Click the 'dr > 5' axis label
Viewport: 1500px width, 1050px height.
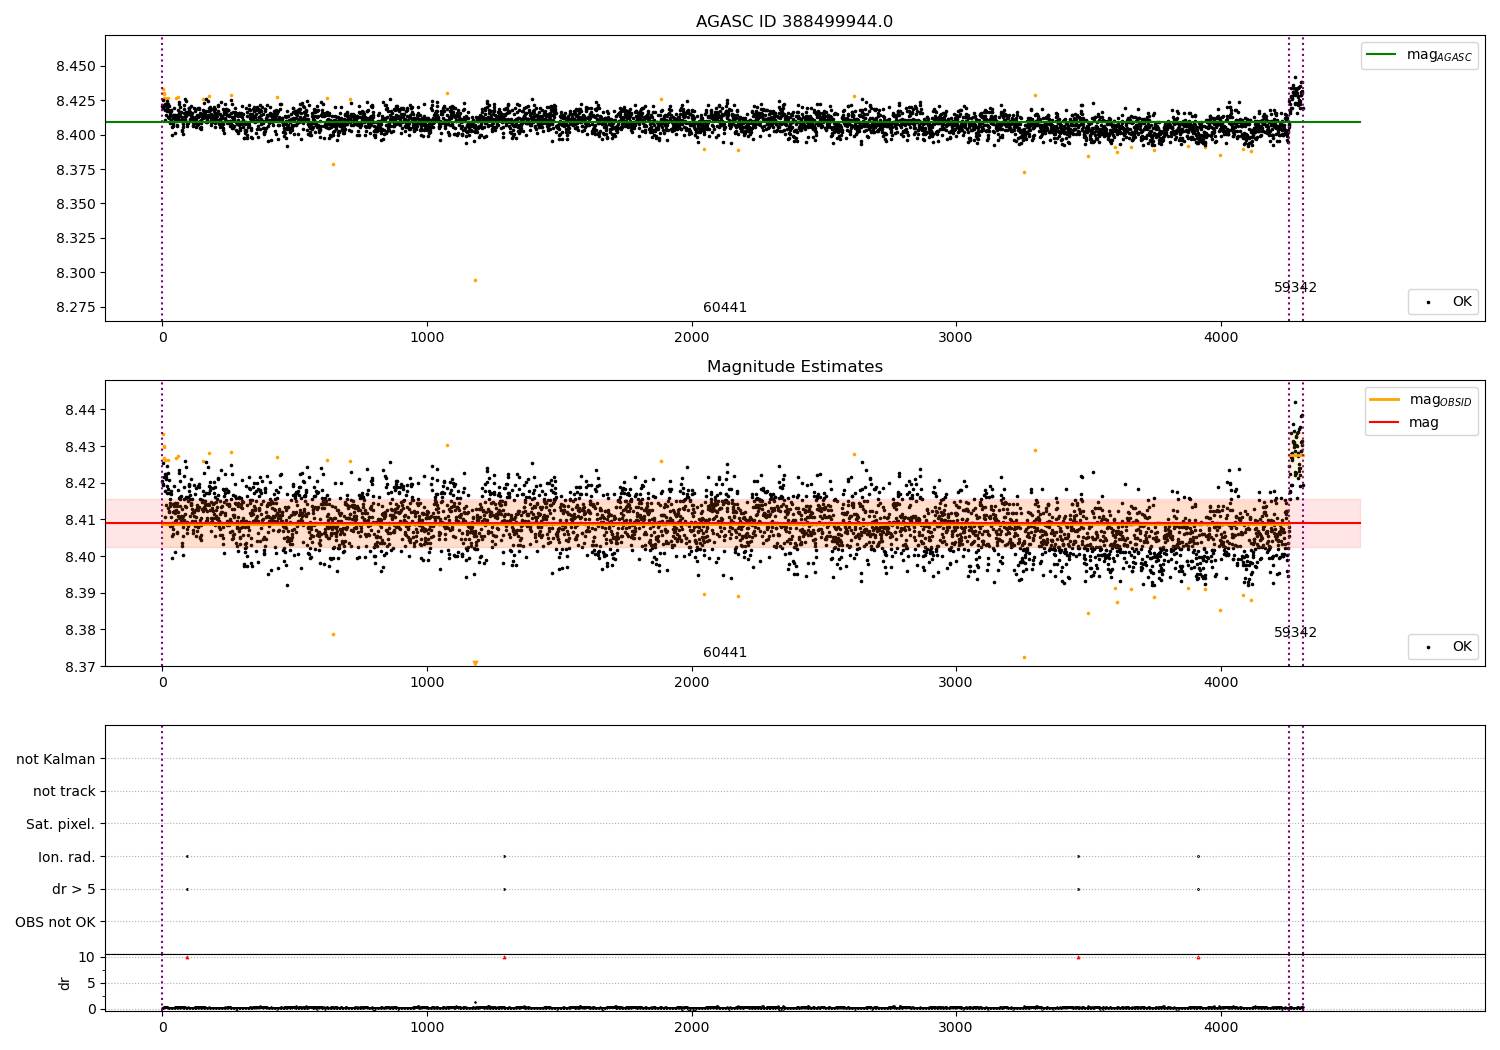pos(74,890)
